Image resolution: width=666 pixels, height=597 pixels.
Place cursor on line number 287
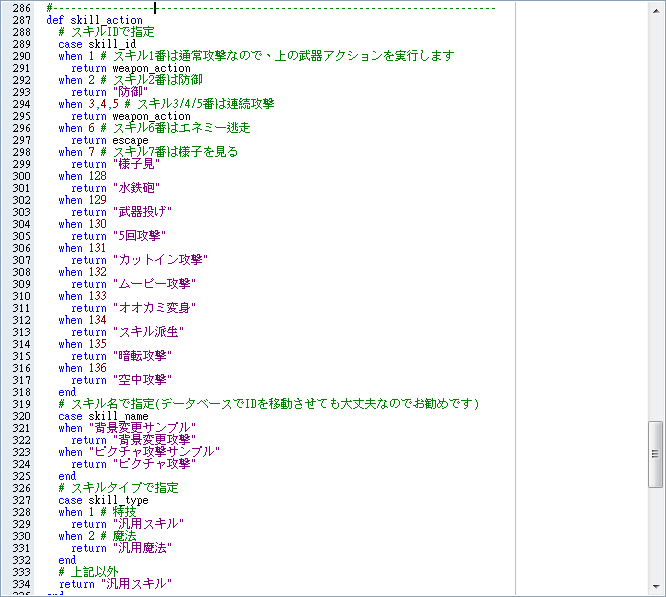pos(21,20)
